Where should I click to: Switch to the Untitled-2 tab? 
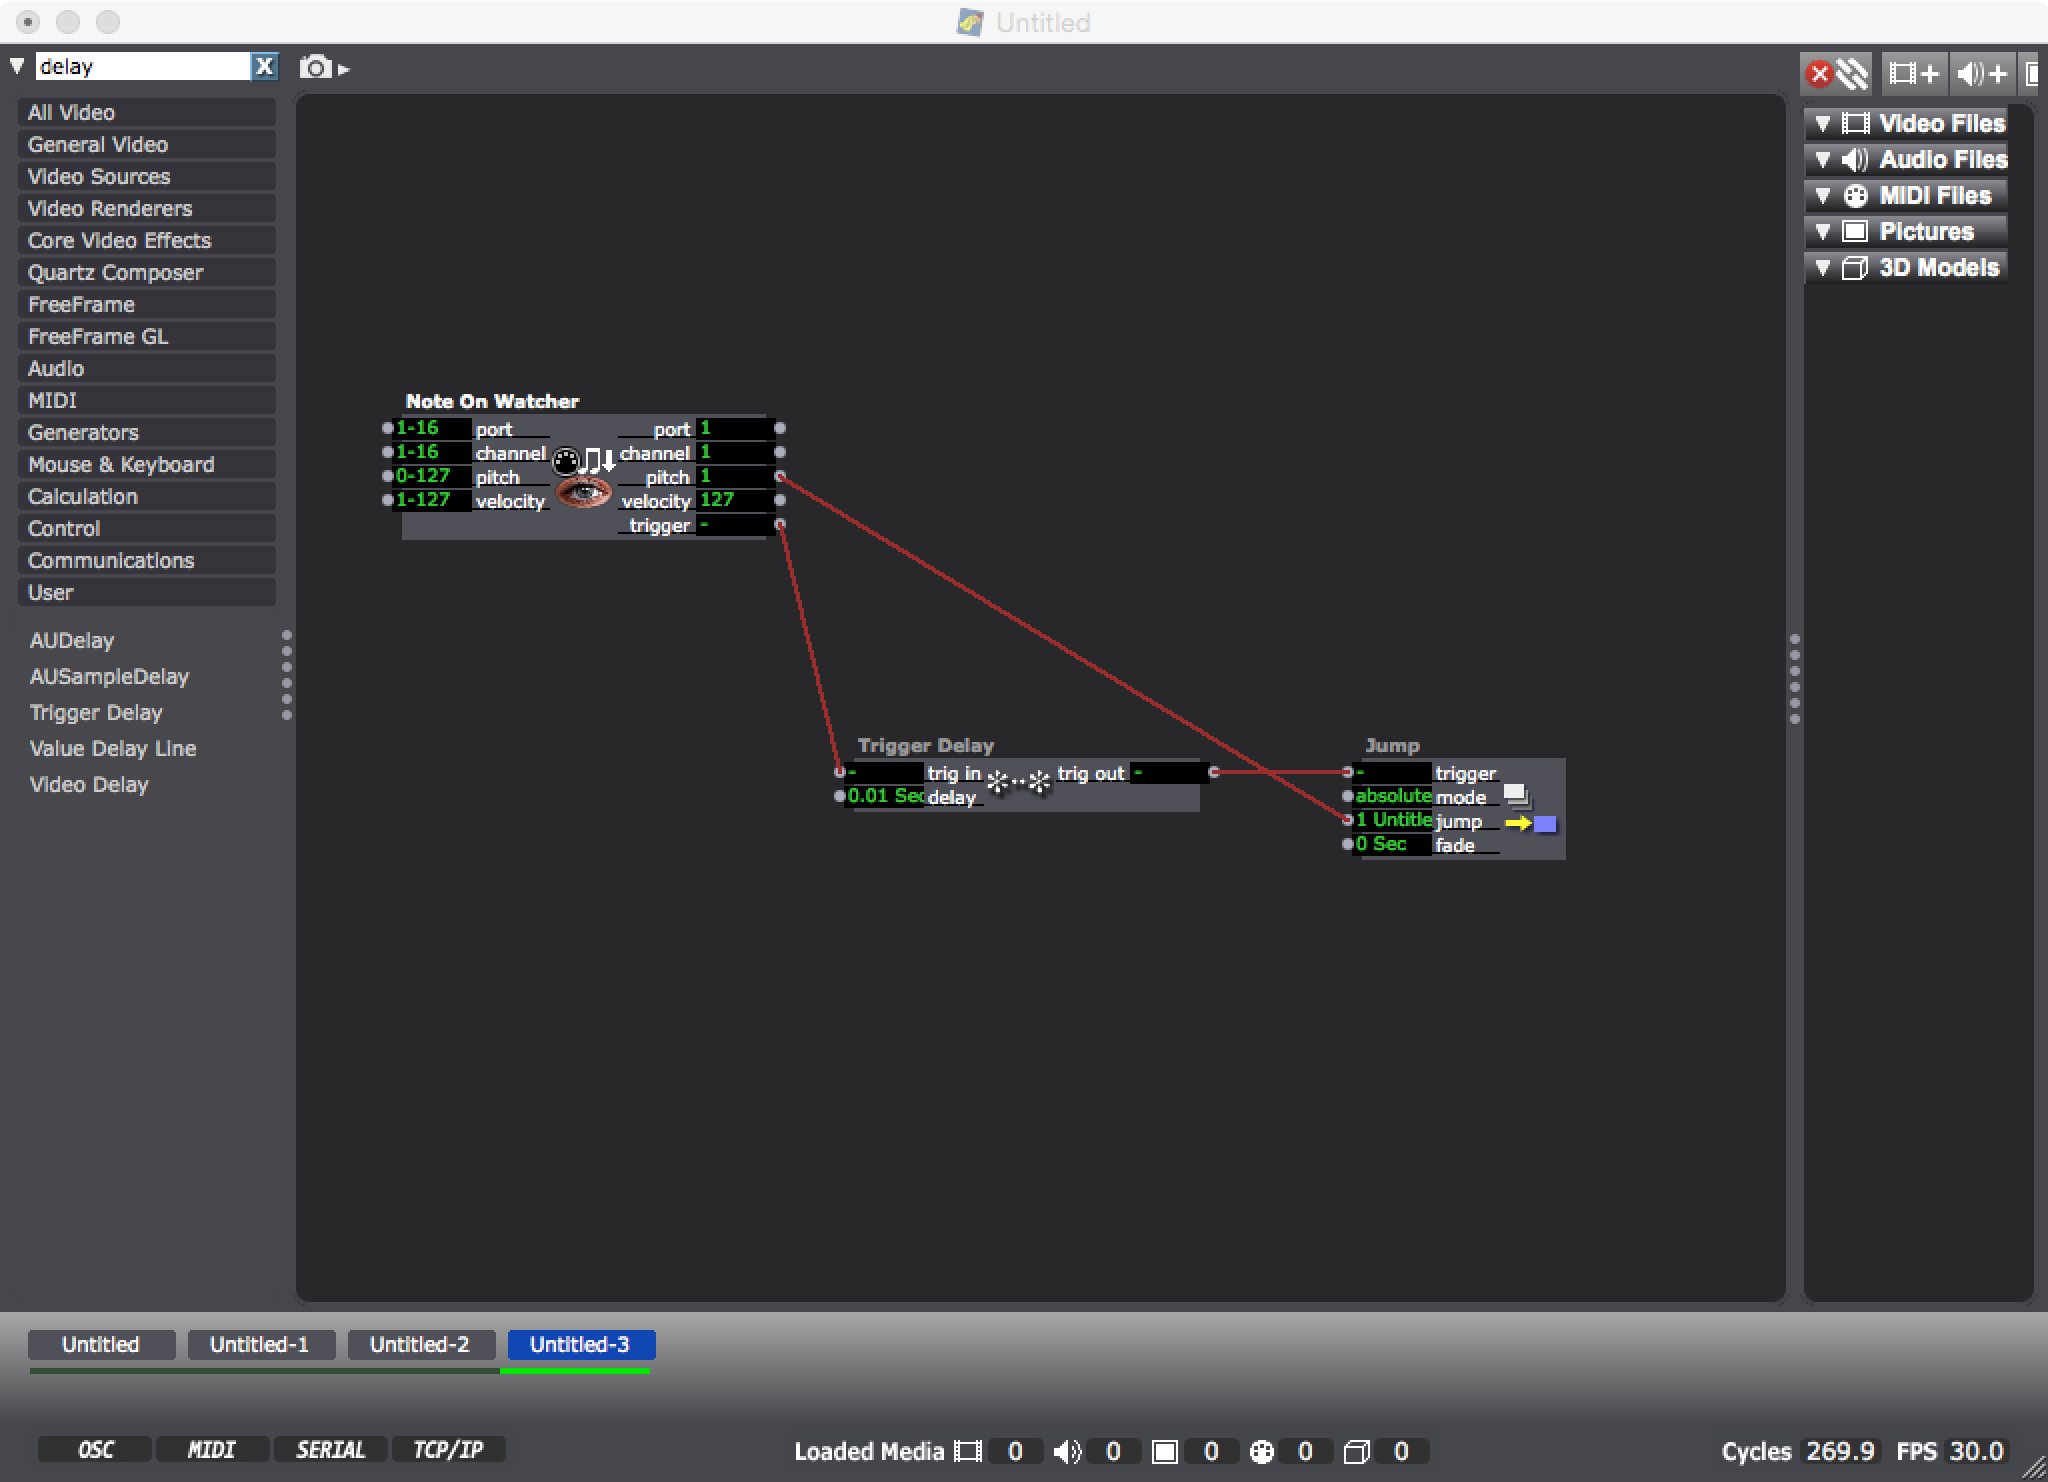[x=417, y=1344]
